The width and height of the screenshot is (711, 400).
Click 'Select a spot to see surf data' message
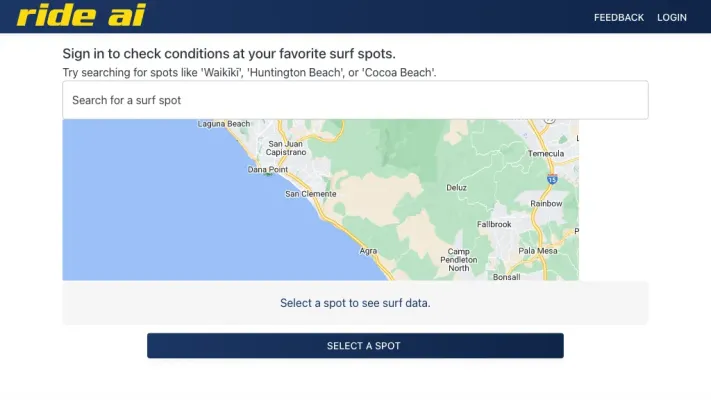(355, 303)
